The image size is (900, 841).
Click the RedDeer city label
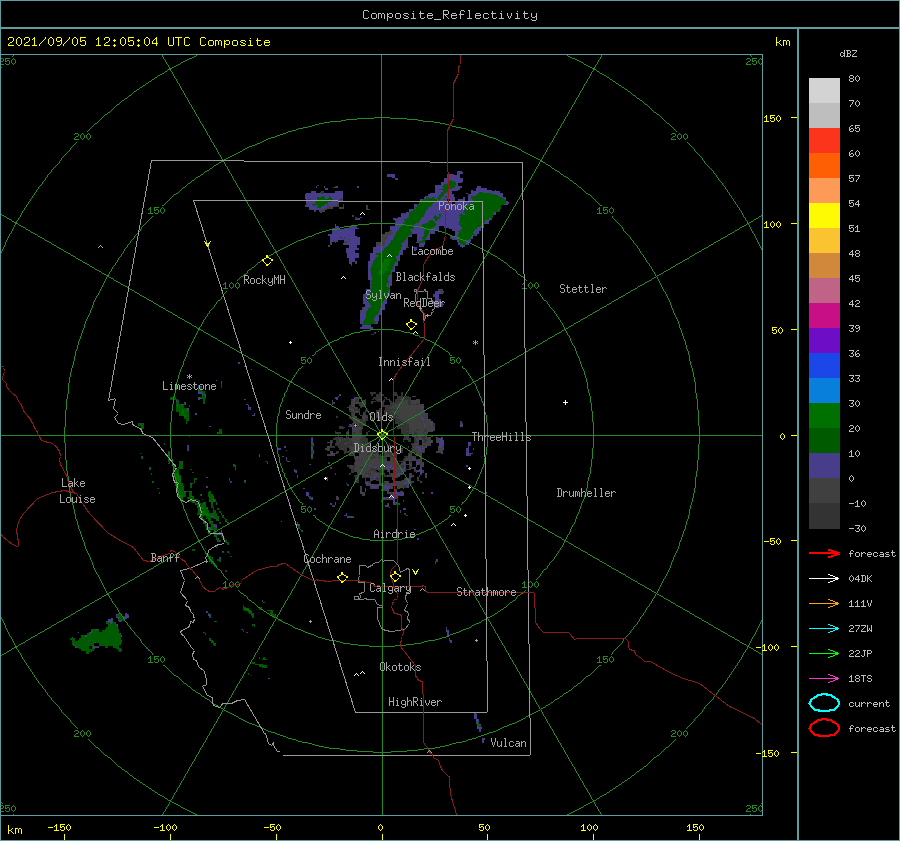(x=424, y=303)
